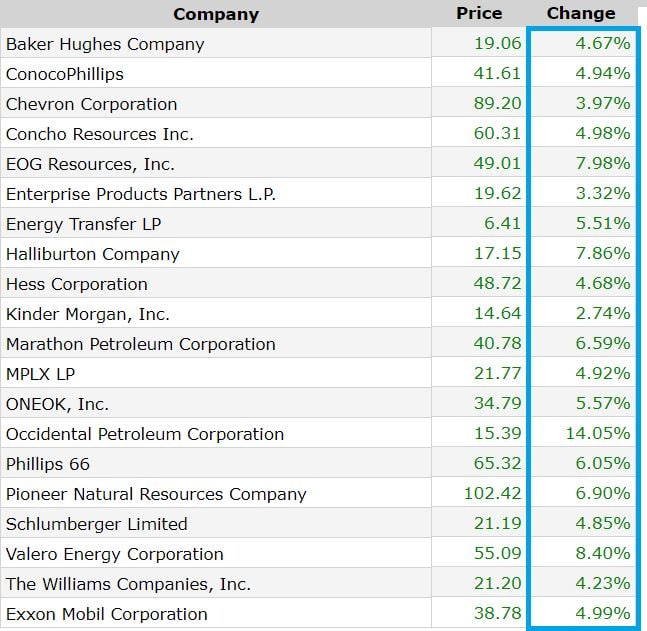Screen dimensions: 647x631
Task: Click Occidental's 14.05% change value
Action: point(598,434)
